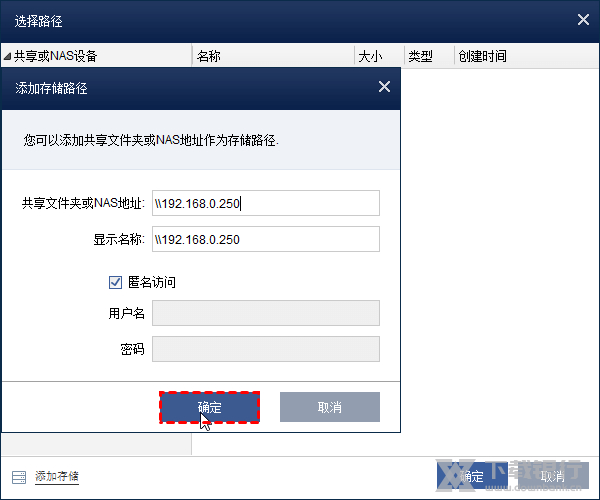Click the 密码 input box
Screen dimensions: 600x500
coord(265,348)
